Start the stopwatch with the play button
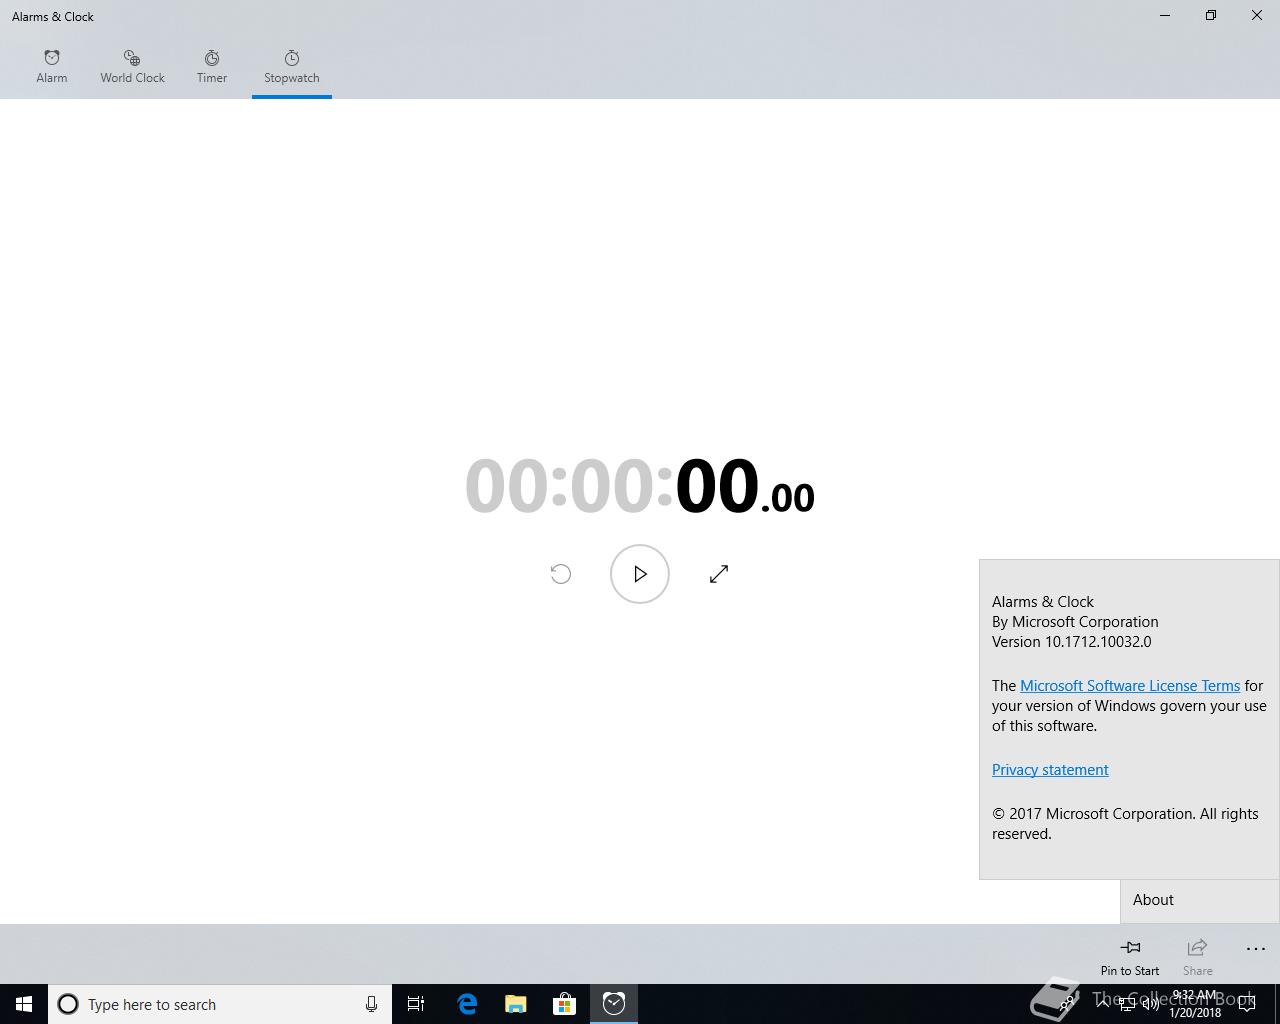The width and height of the screenshot is (1280, 1024). [x=640, y=574]
